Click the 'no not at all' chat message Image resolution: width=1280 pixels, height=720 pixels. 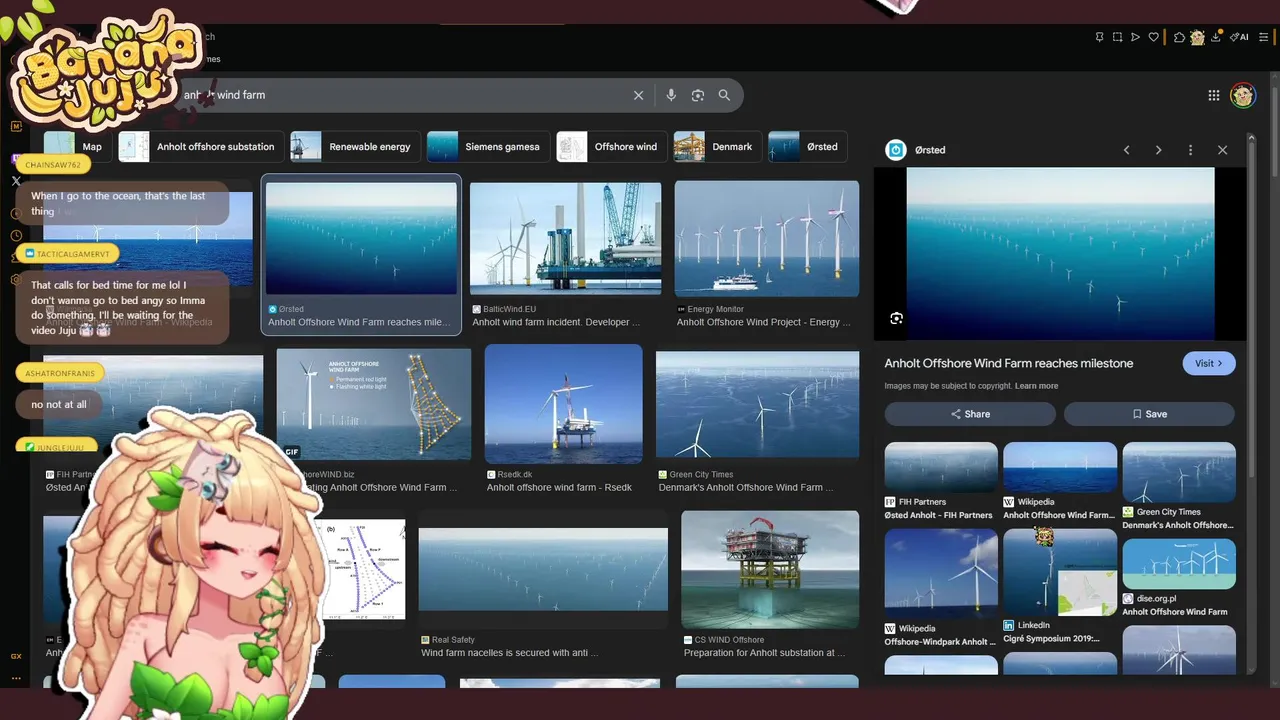point(59,404)
